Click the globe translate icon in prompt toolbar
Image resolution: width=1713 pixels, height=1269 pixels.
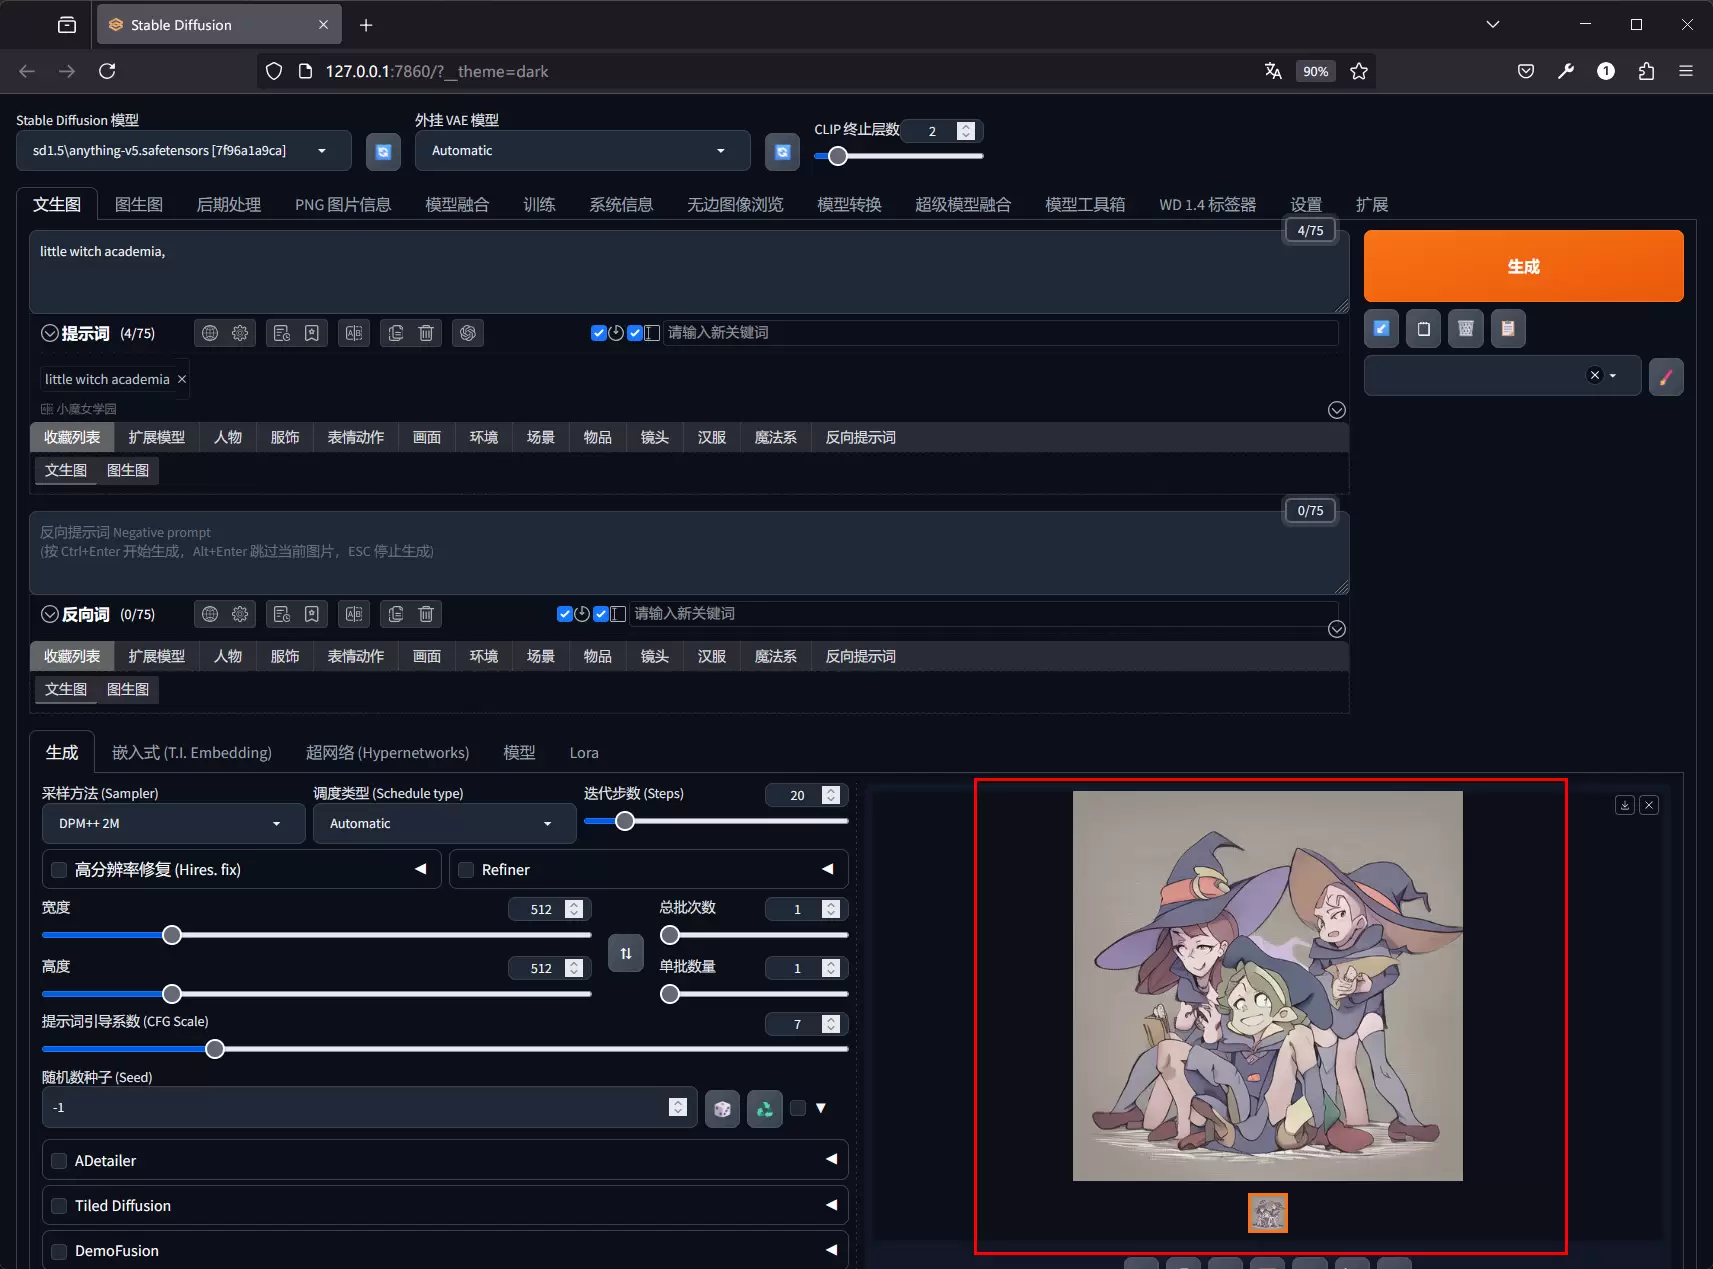tap(210, 333)
